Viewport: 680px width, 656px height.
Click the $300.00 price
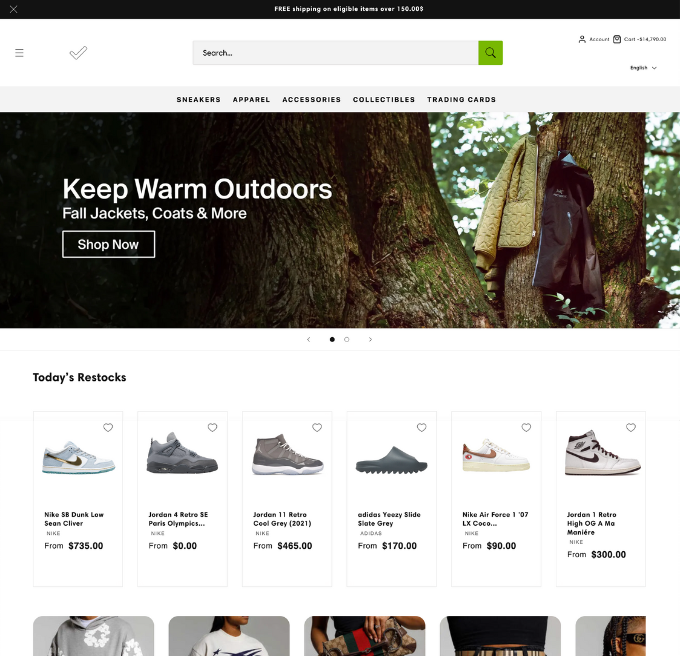pyautogui.click(x=608, y=555)
